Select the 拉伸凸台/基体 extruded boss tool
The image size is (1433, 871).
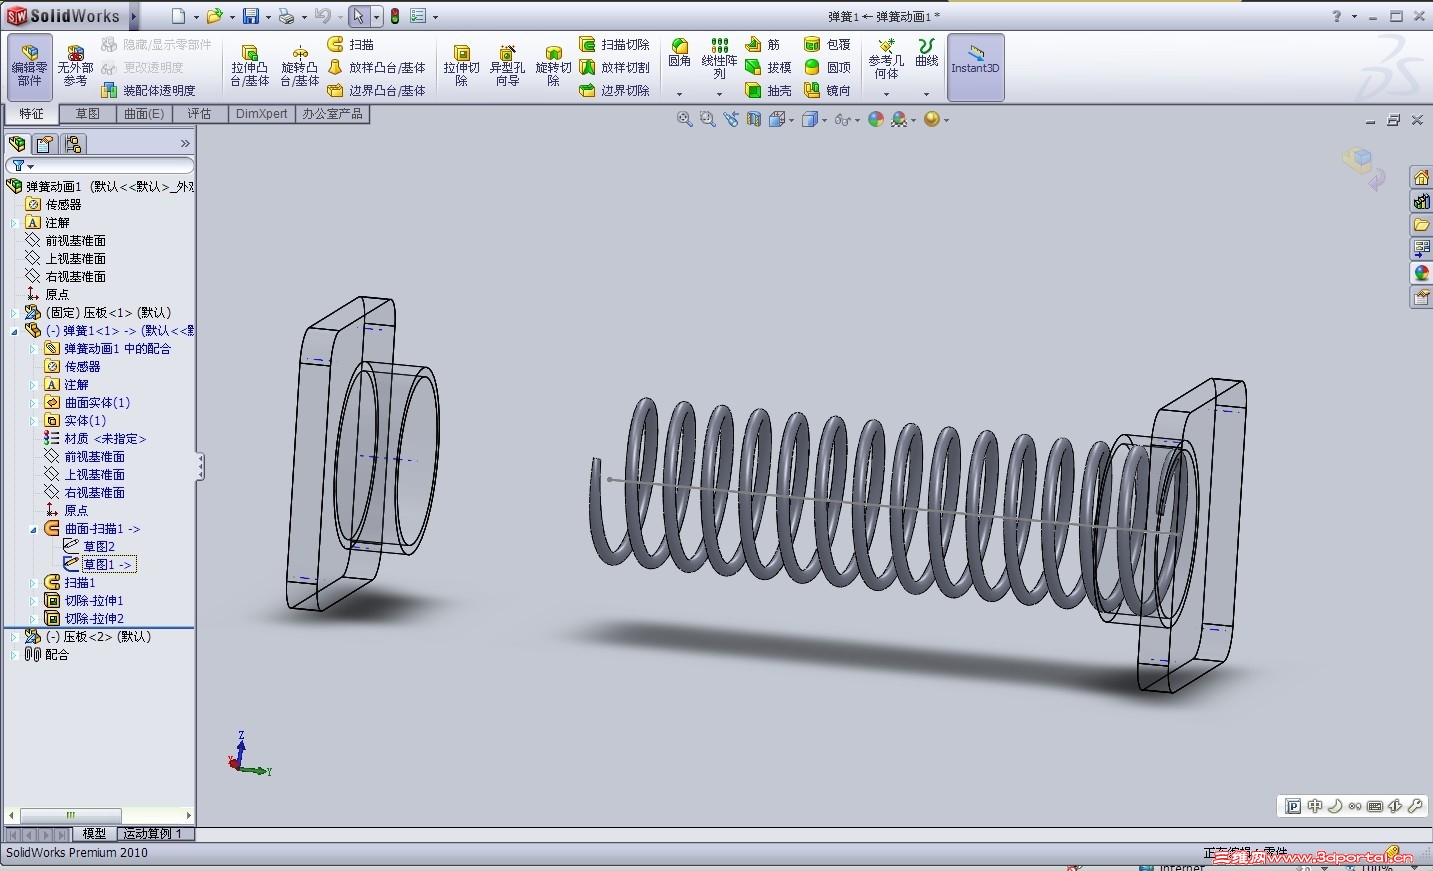[x=250, y=66]
